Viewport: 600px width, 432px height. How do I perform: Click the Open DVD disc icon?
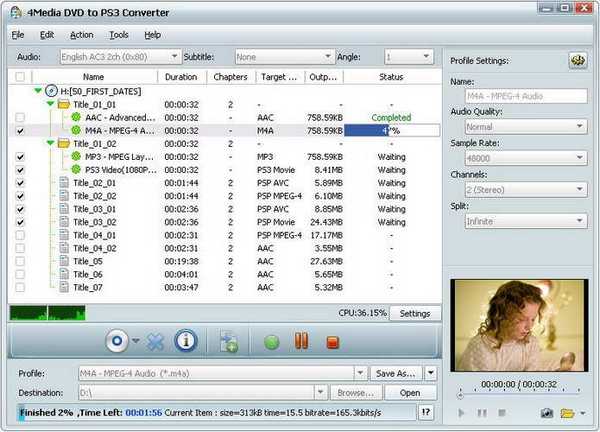tap(117, 341)
